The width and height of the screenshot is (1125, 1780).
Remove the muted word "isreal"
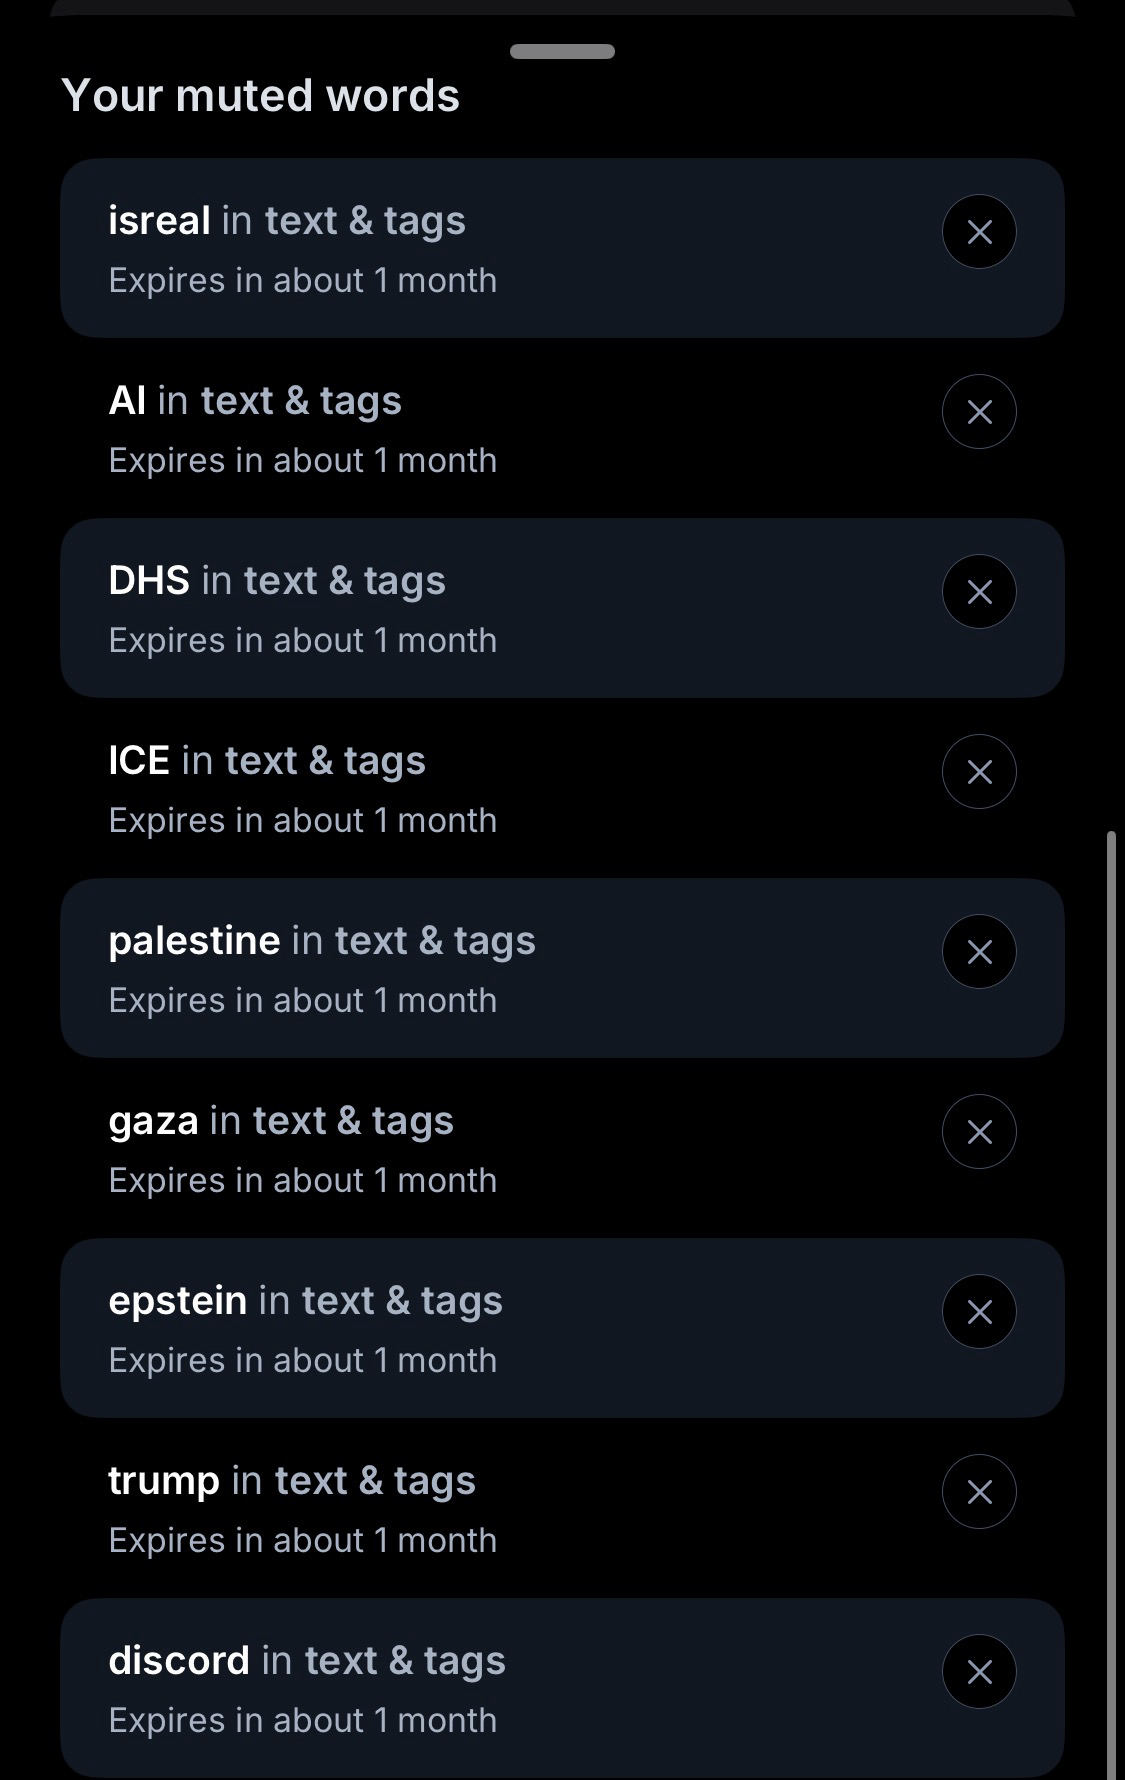tap(979, 232)
